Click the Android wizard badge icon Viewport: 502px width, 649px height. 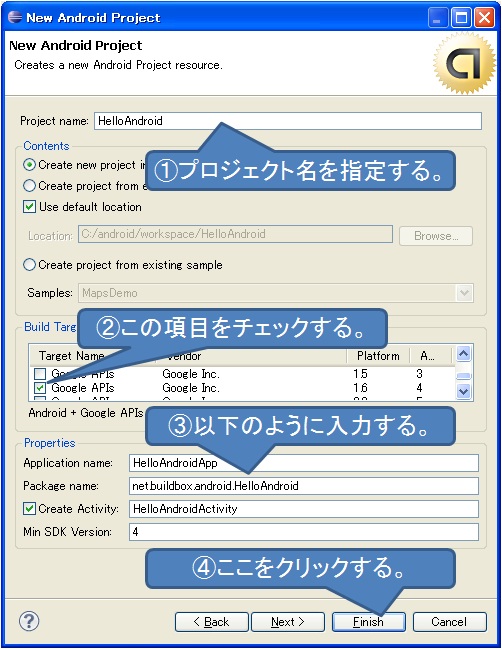[464, 63]
